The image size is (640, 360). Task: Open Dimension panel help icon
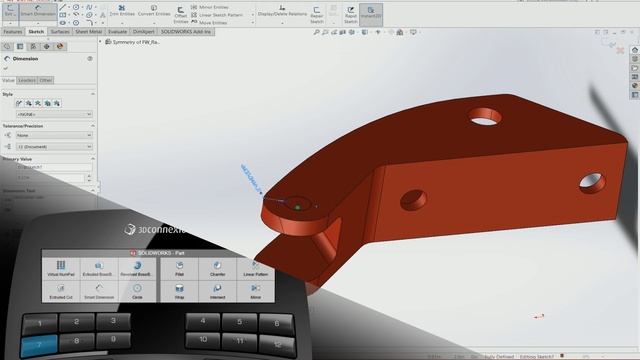90,59
